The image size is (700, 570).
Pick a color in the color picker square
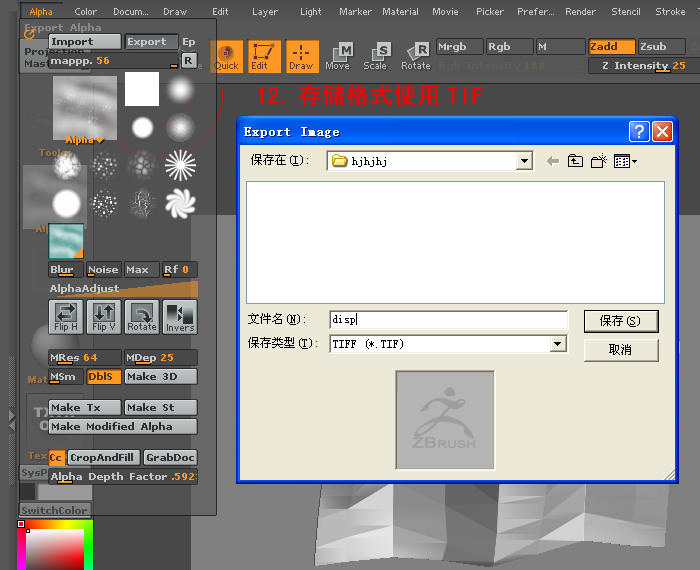point(54,549)
